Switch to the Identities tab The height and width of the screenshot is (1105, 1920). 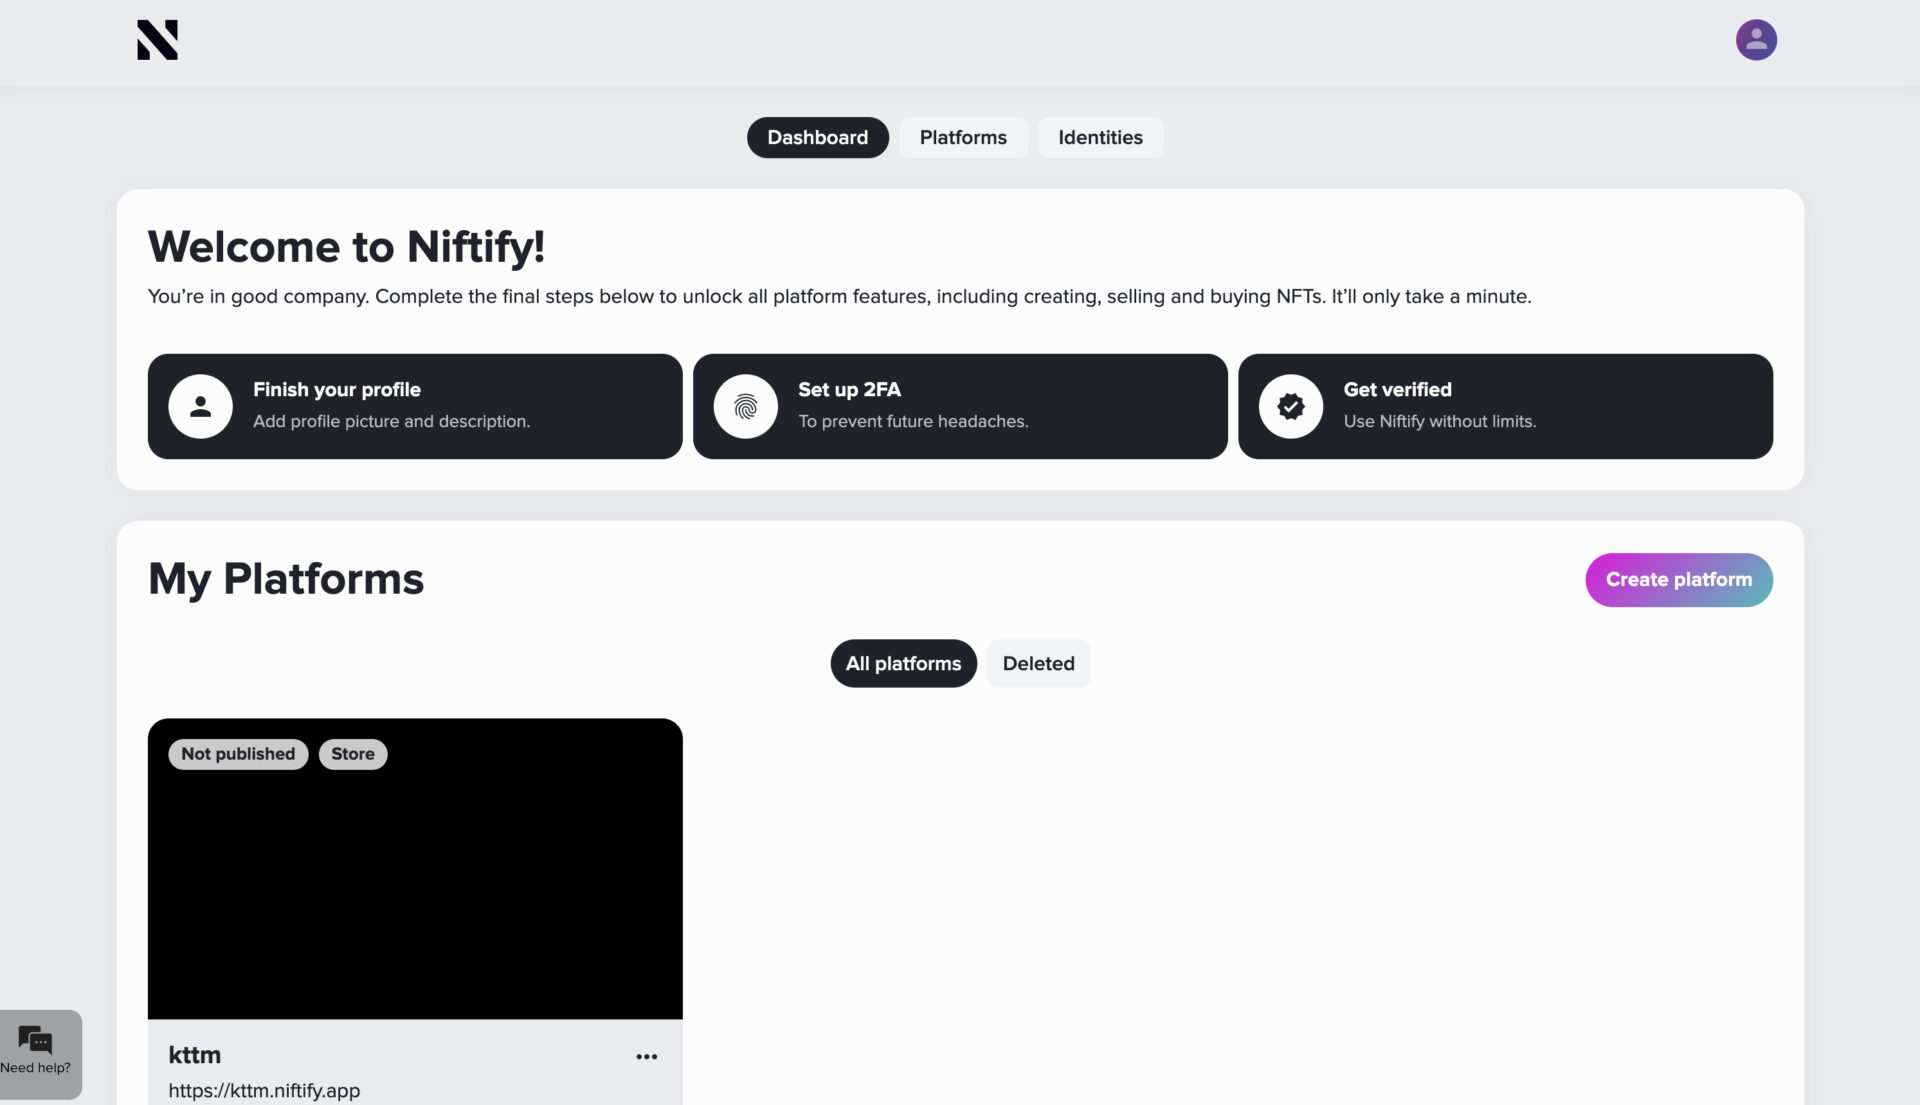[x=1100, y=137]
